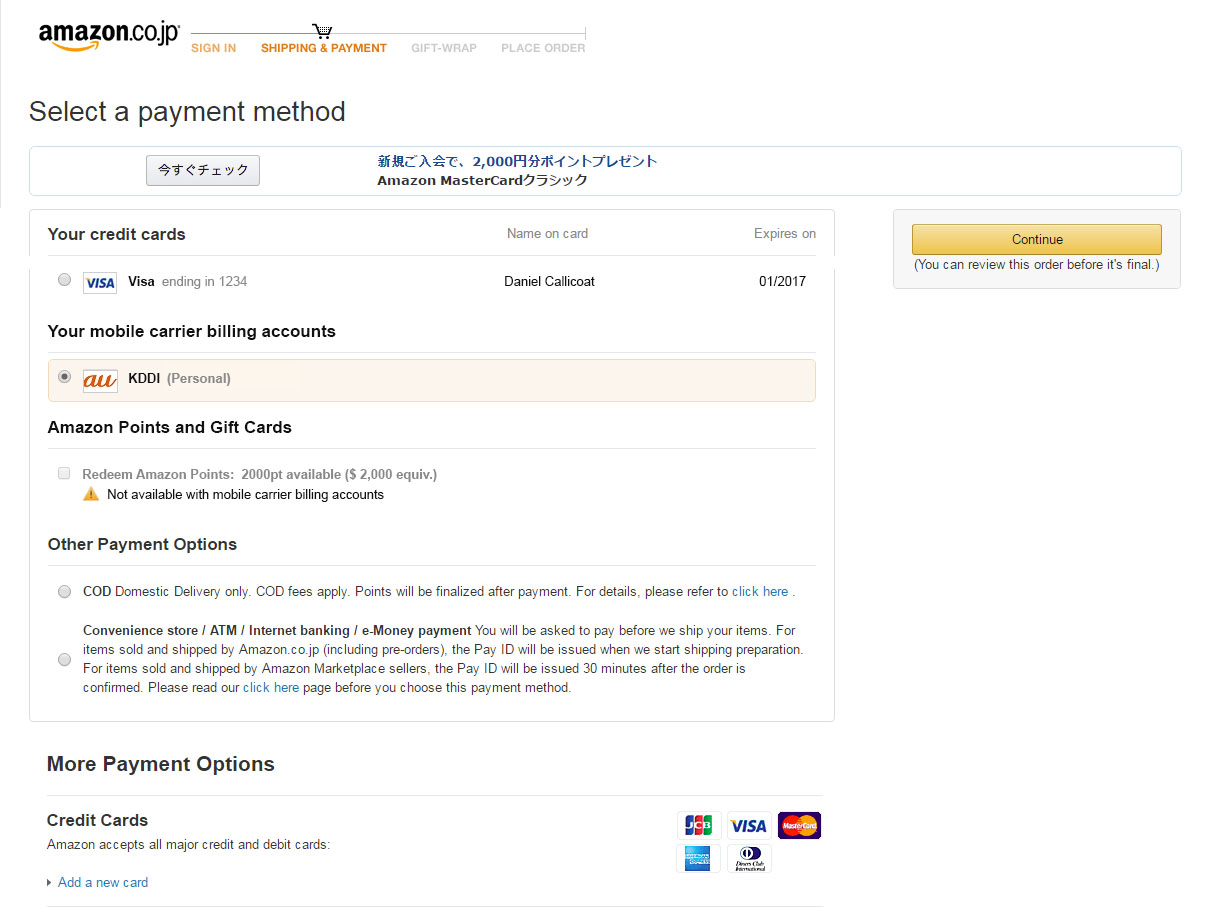This screenshot has height=907, width=1208.
Task: Click the Amazon.co.jp logo
Action: pos(108,35)
